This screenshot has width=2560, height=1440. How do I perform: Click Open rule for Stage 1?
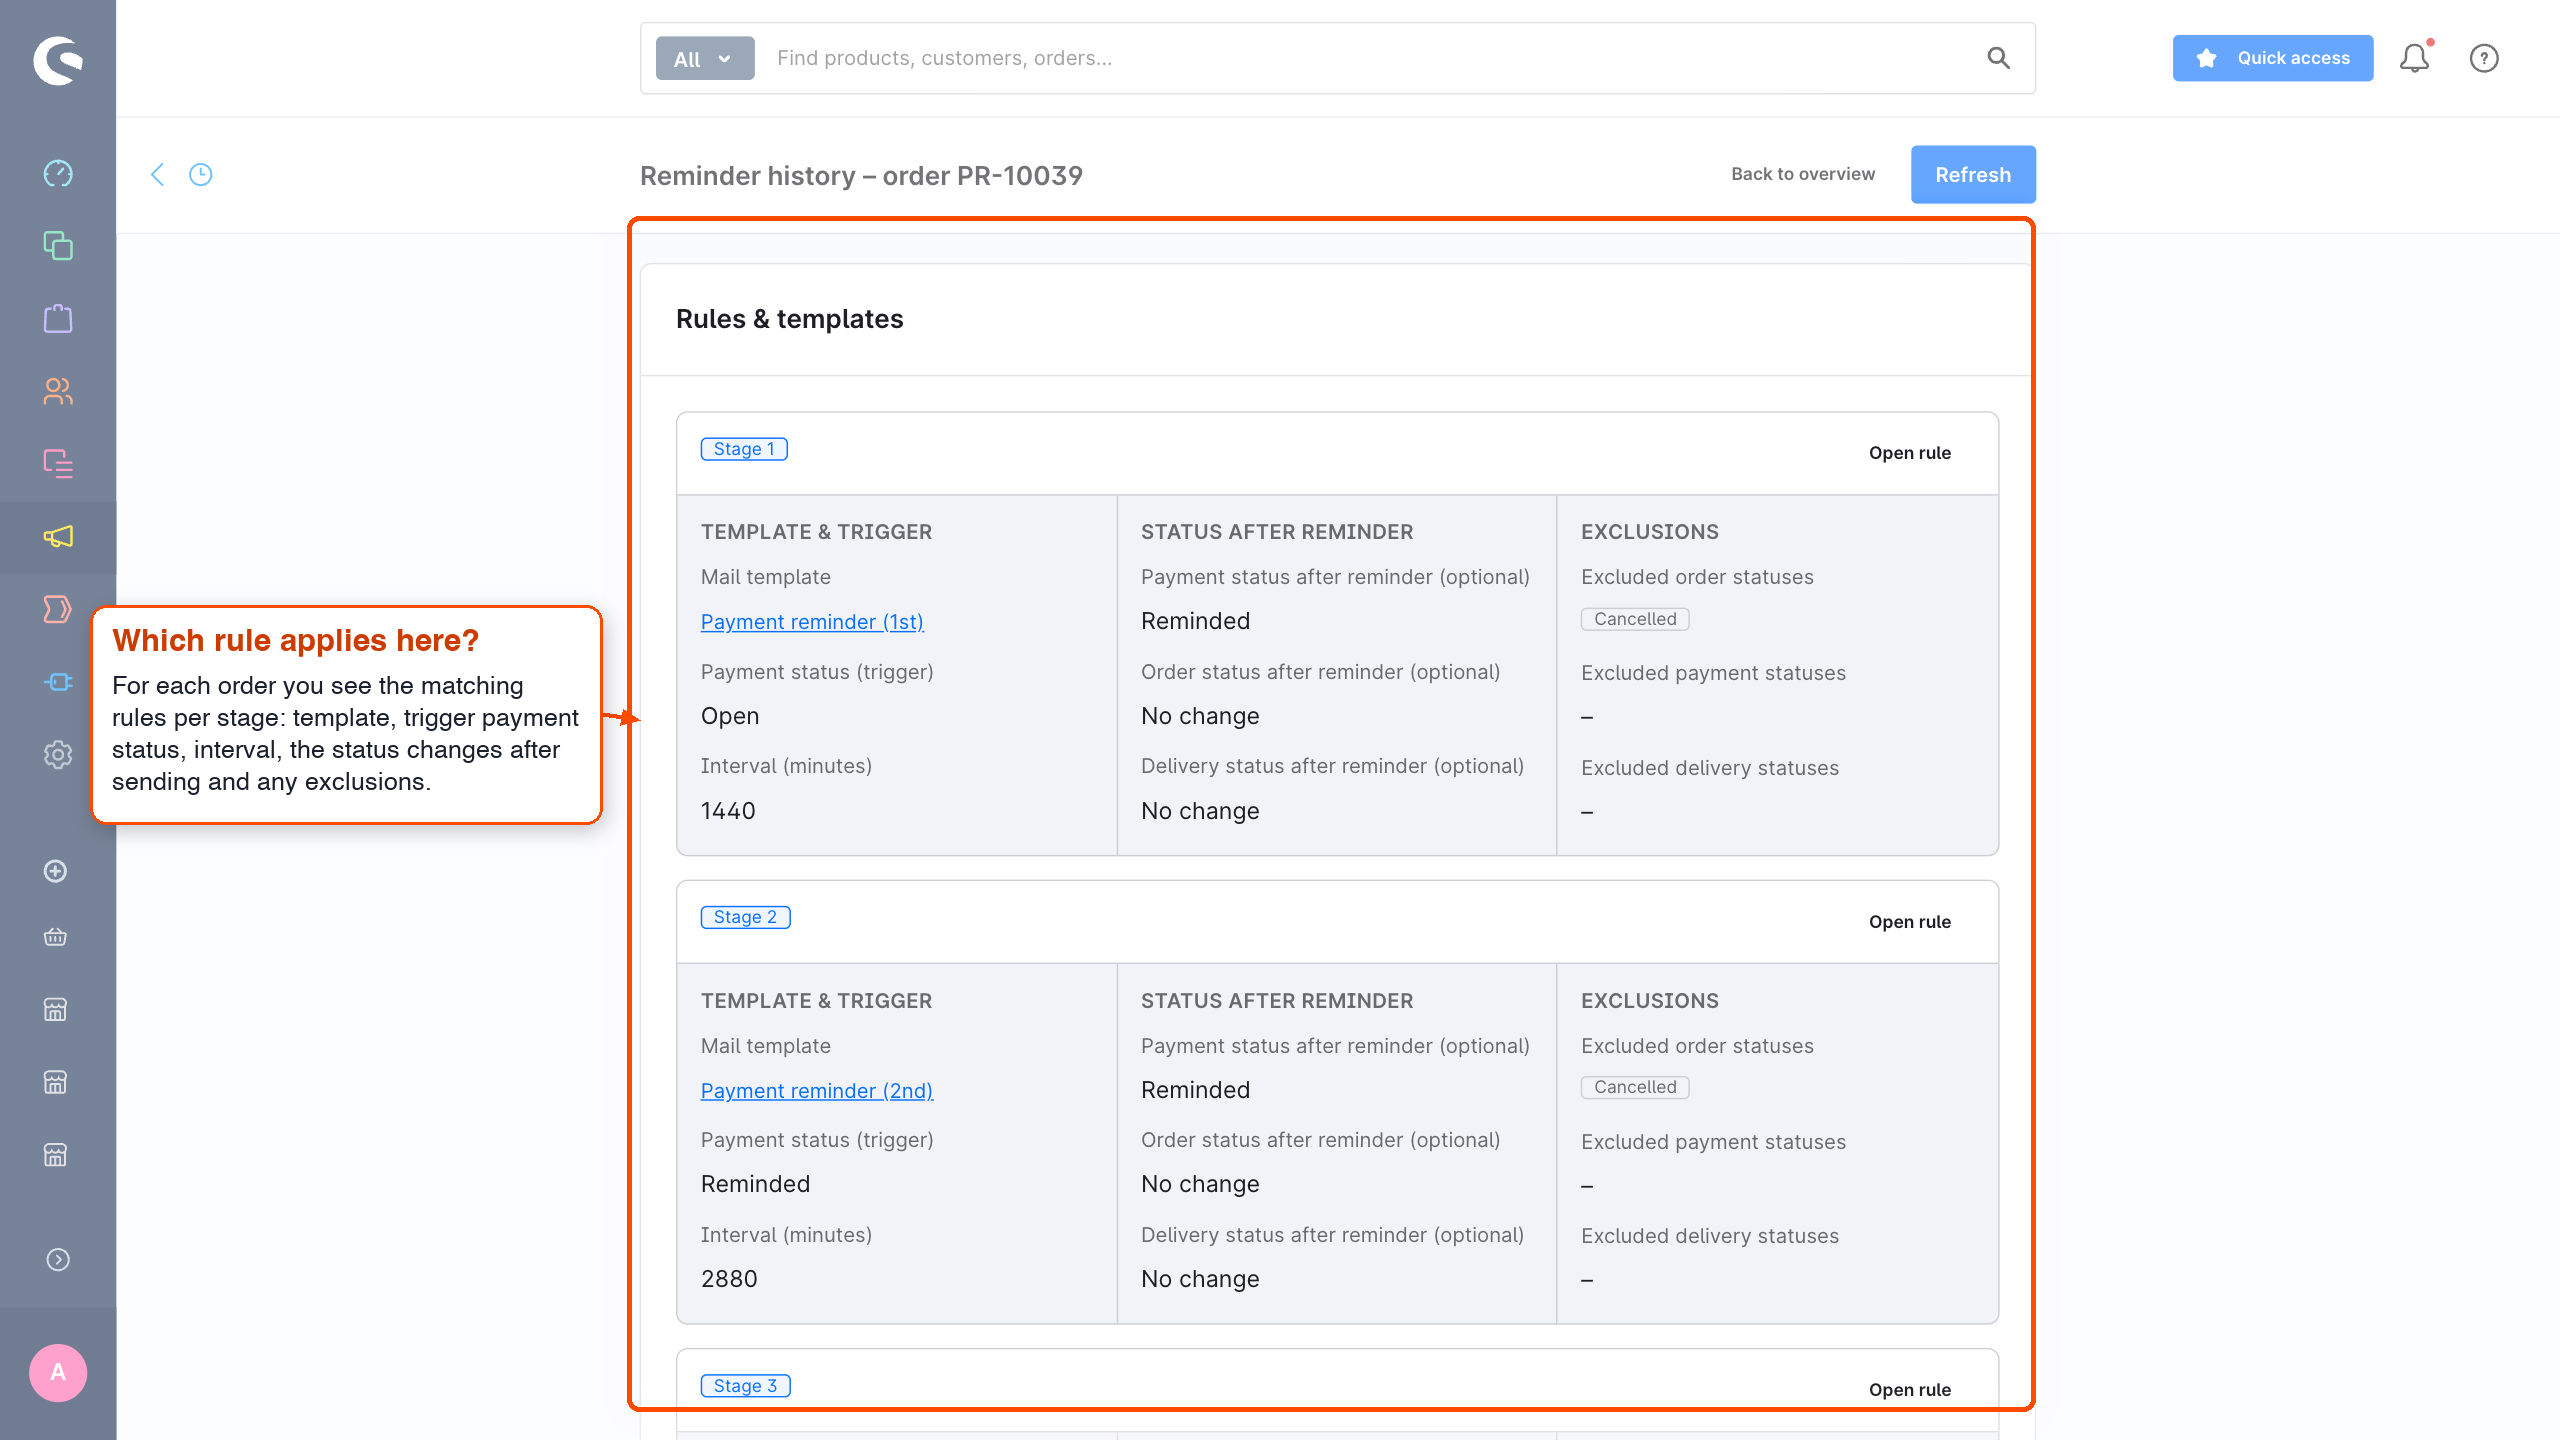[x=1910, y=453]
